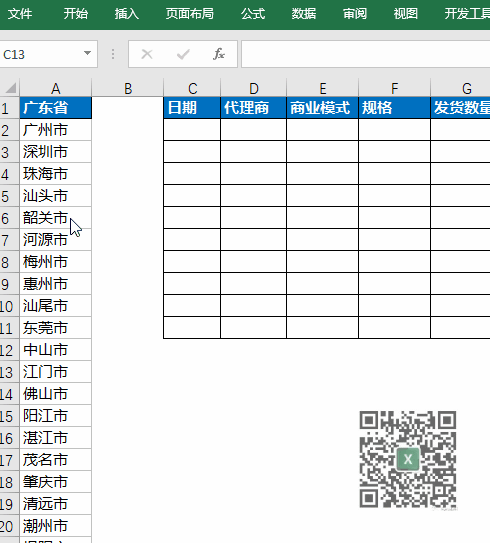Open the 数据 ribbon tab
Screen dimensions: 490x543
[x=304, y=14]
